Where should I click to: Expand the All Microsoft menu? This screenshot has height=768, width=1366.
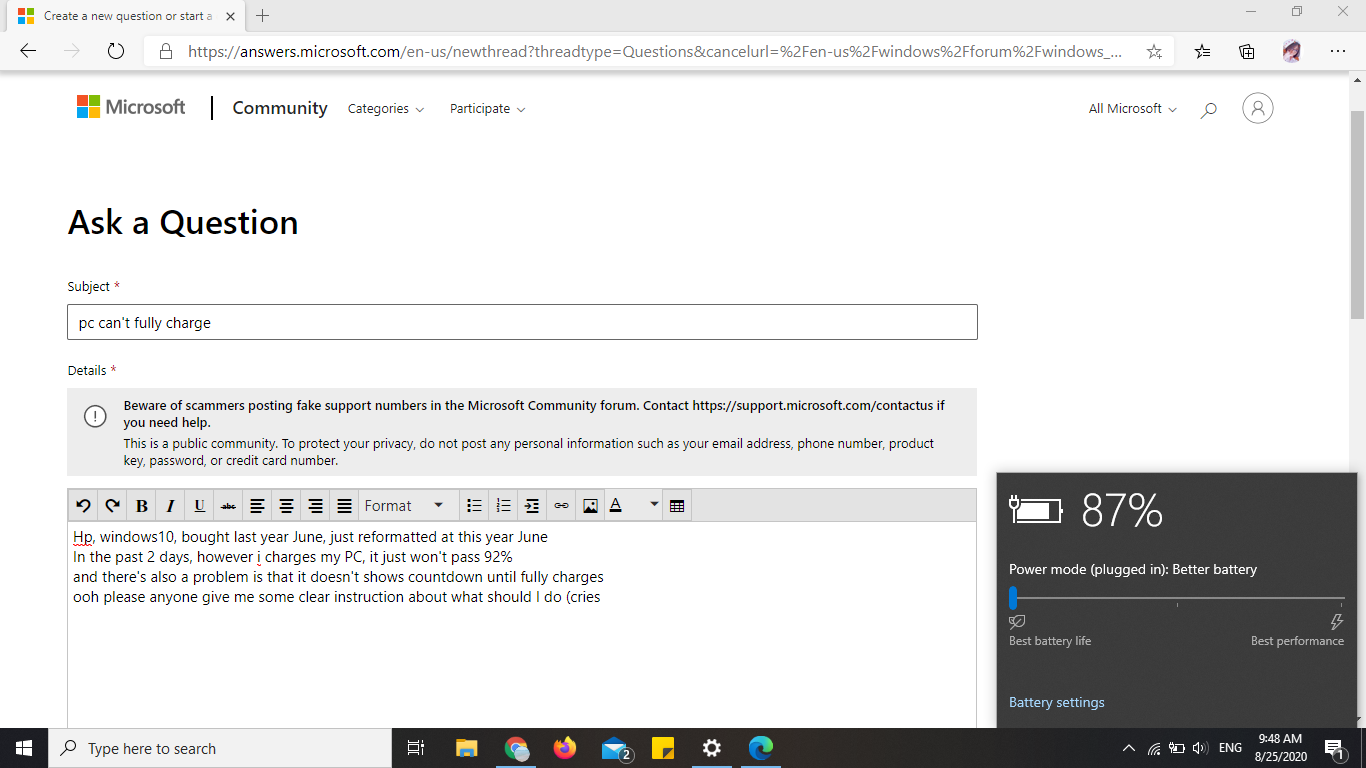pos(1132,108)
